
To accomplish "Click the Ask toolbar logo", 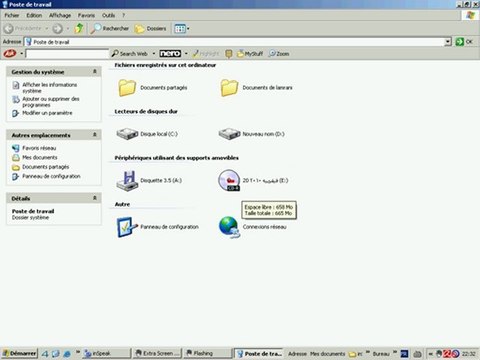I will (x=10, y=53).
